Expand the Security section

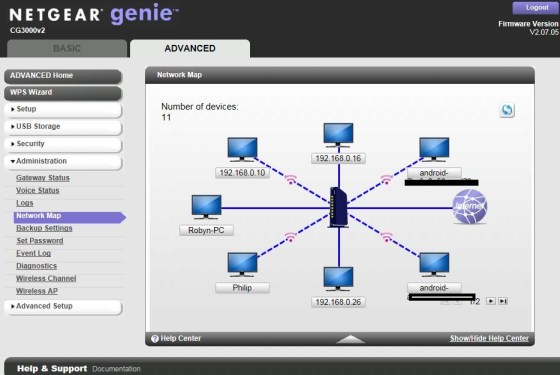pyautogui.click(x=63, y=144)
